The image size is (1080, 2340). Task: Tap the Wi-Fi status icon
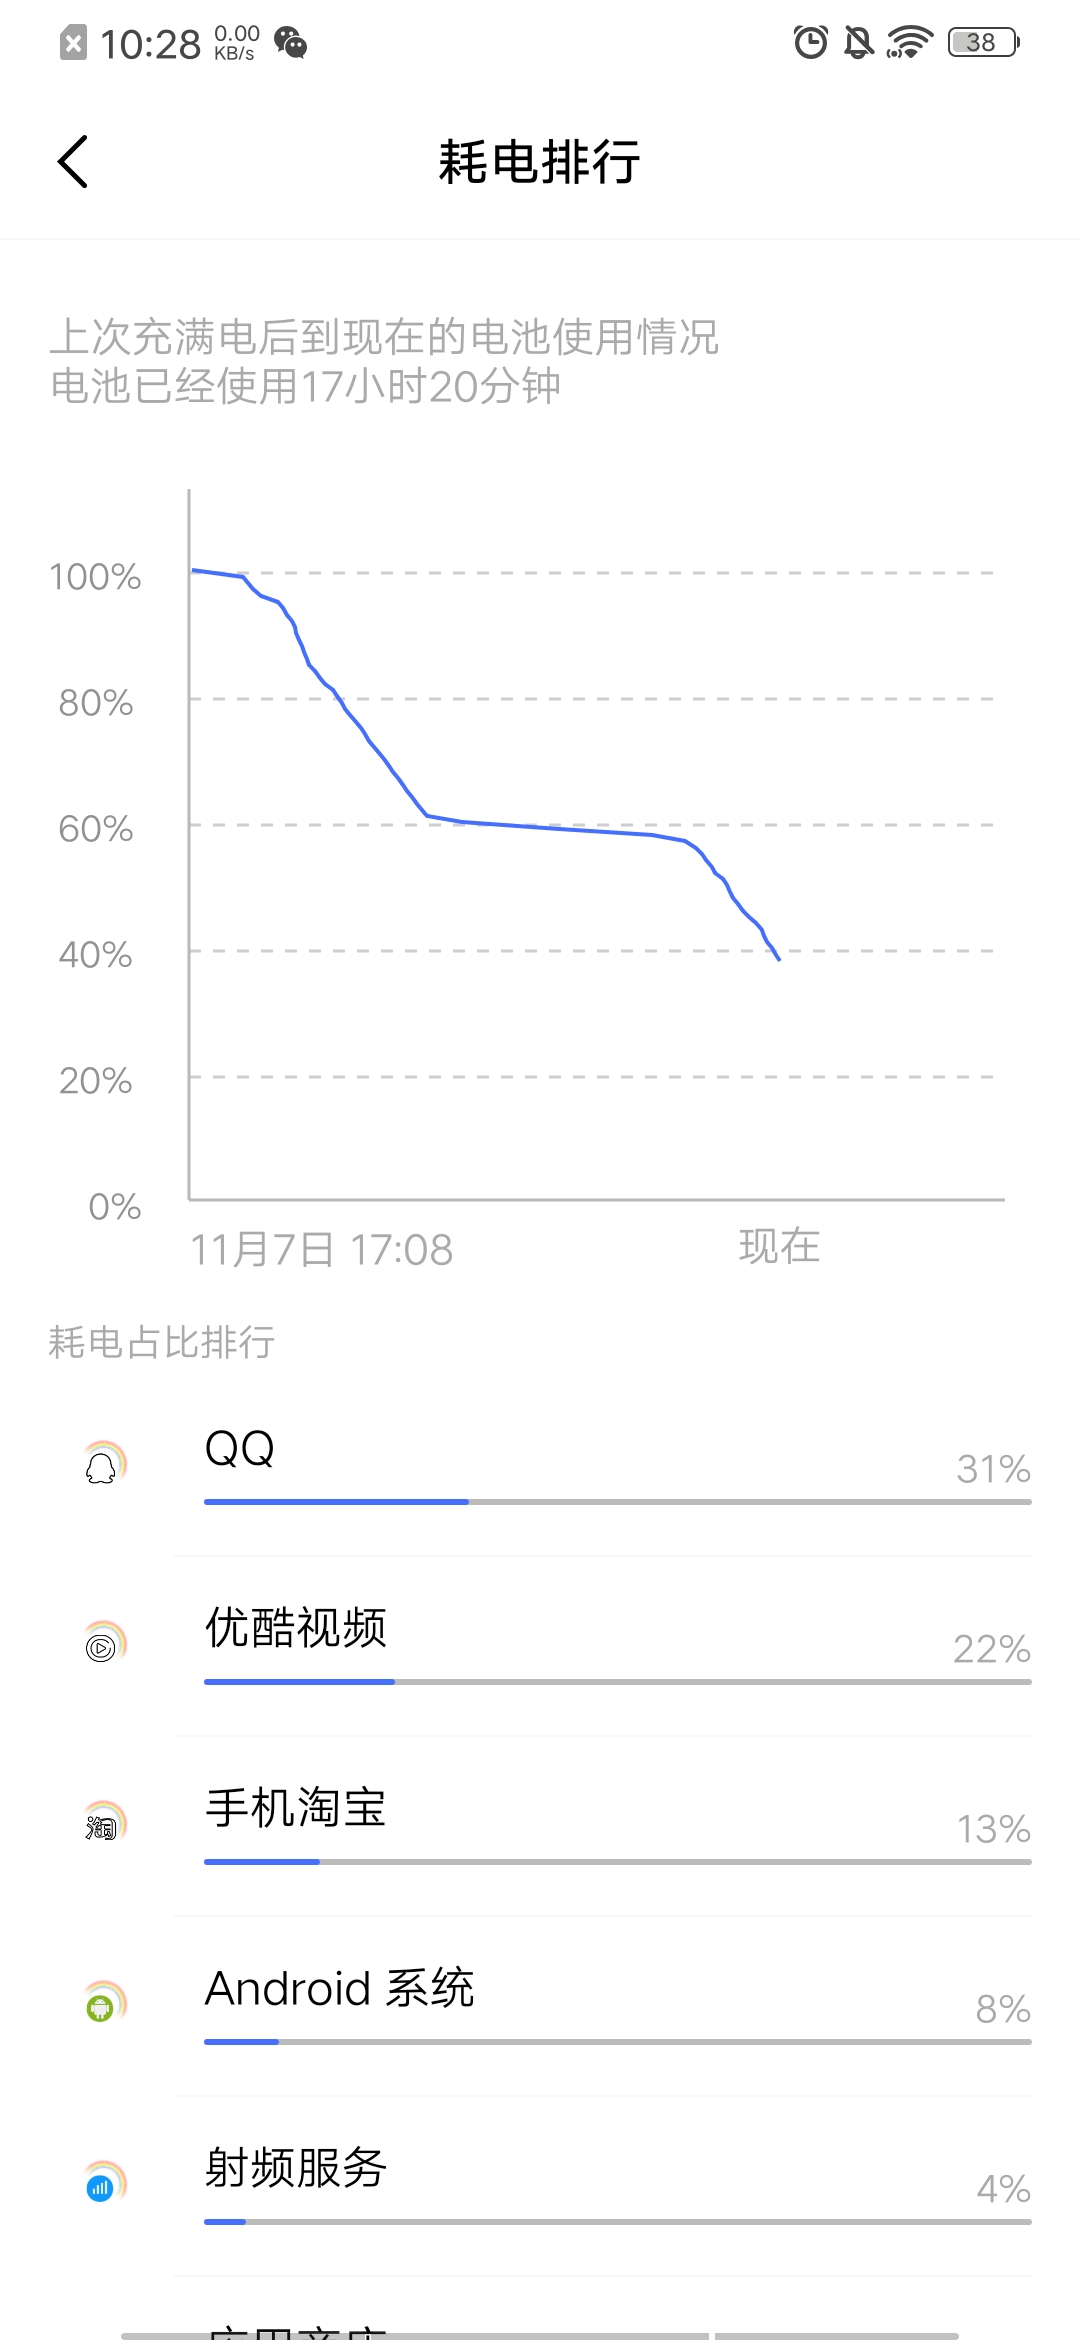tap(909, 43)
